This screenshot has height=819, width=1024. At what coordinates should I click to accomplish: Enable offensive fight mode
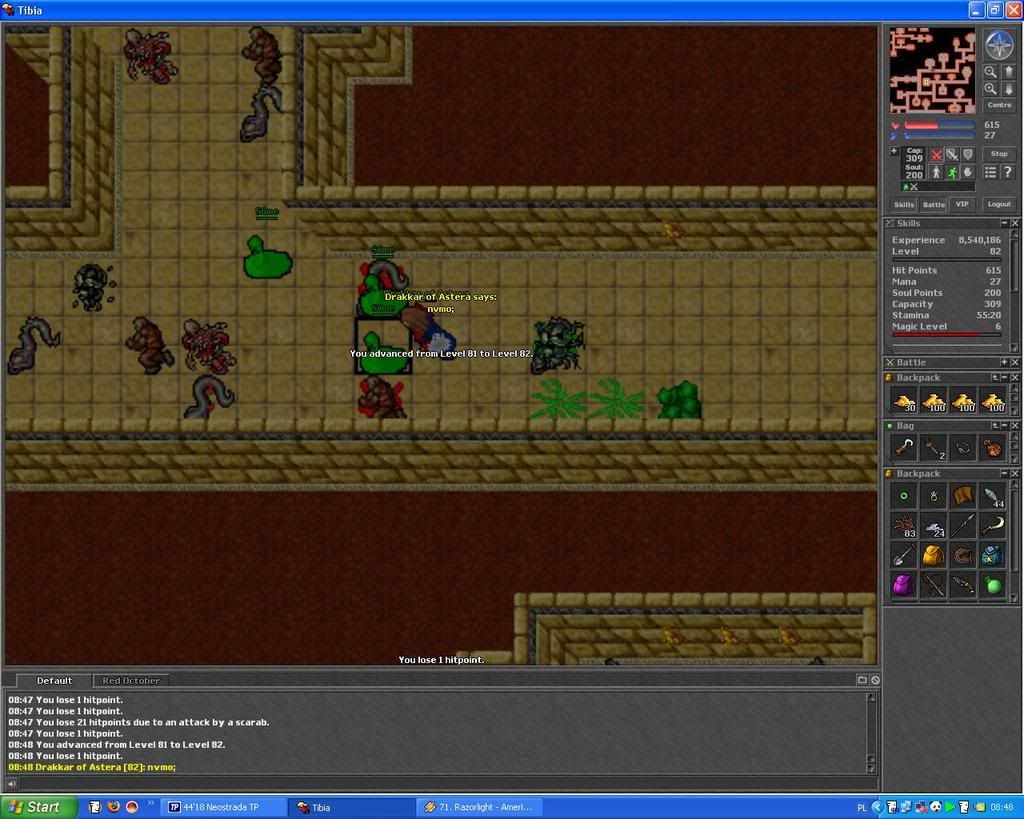936,155
